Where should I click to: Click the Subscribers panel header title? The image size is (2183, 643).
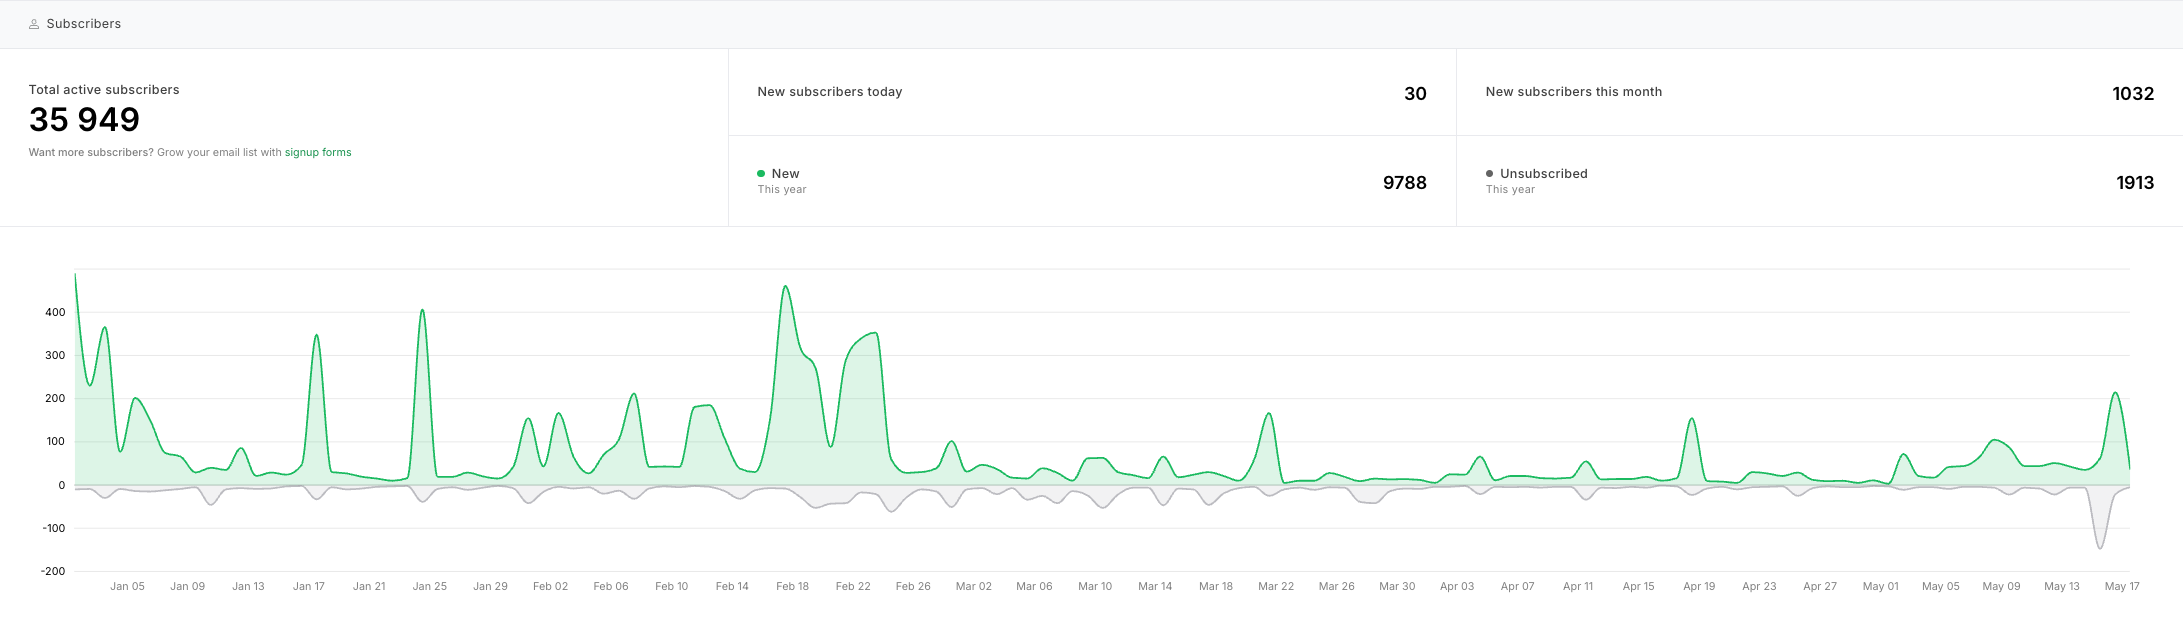click(83, 24)
